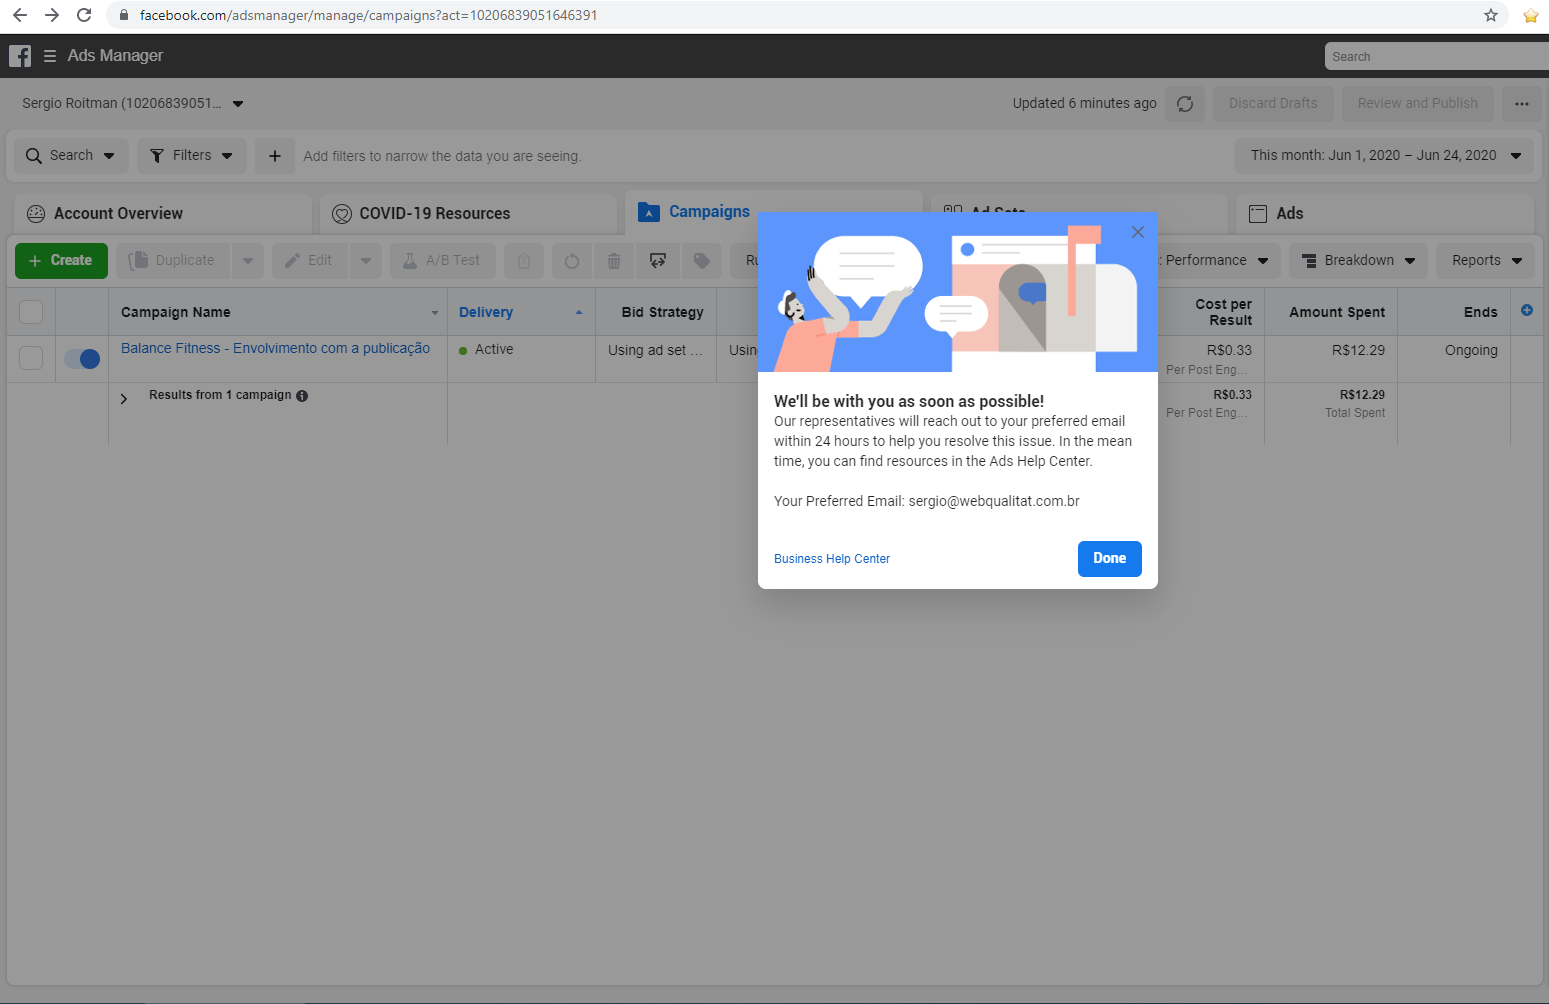
Task: Open the Search dropdown in filter bar
Action: [71, 156]
